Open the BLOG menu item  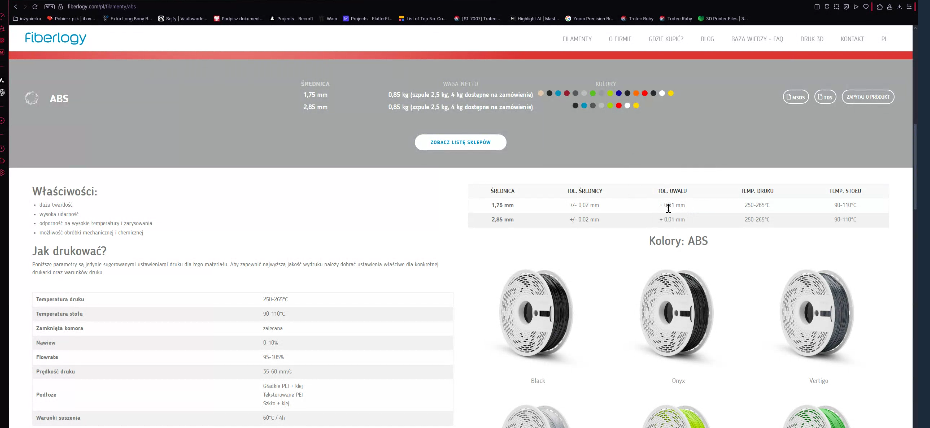707,39
